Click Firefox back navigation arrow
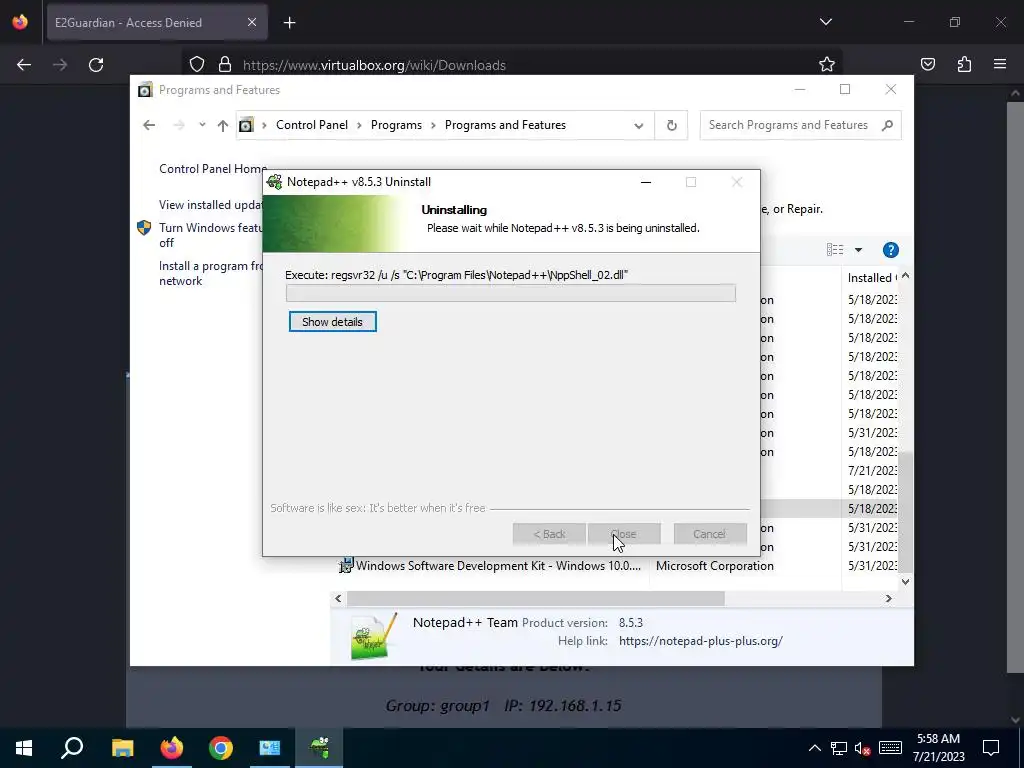Screen dimensions: 1024x768 24,65
